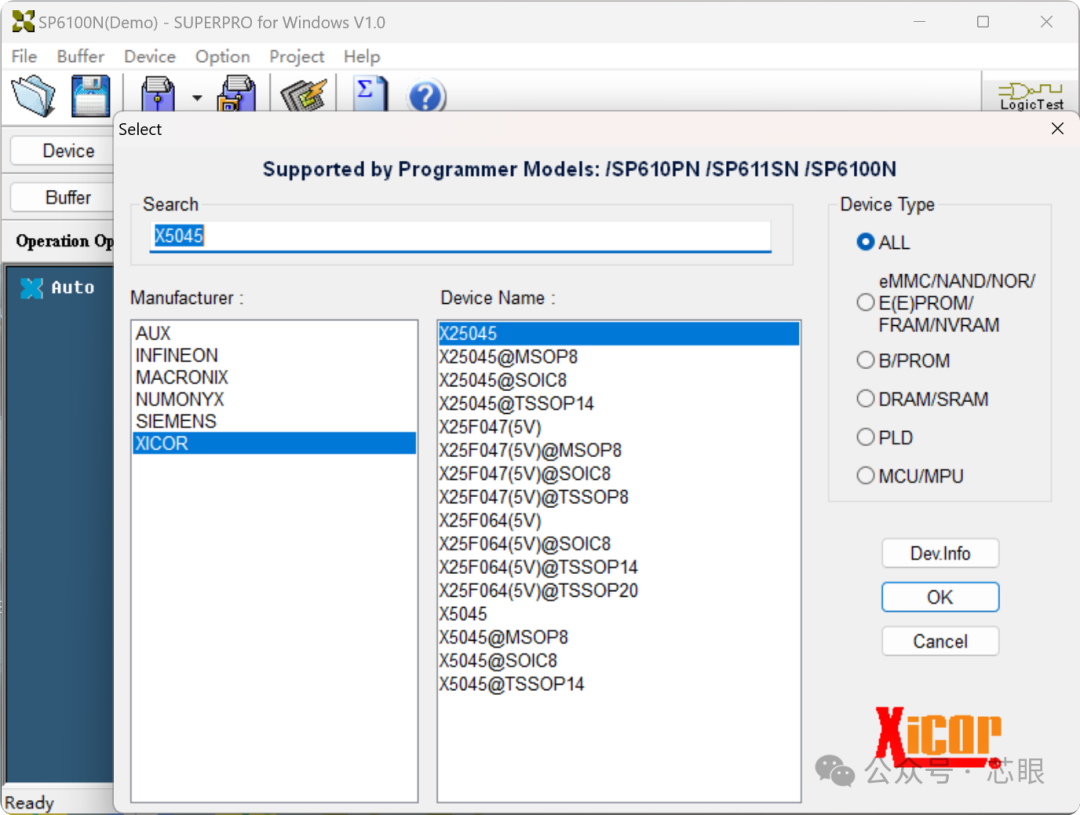Image resolution: width=1080 pixels, height=815 pixels.
Task: Click the Search input field
Action: click(460, 236)
